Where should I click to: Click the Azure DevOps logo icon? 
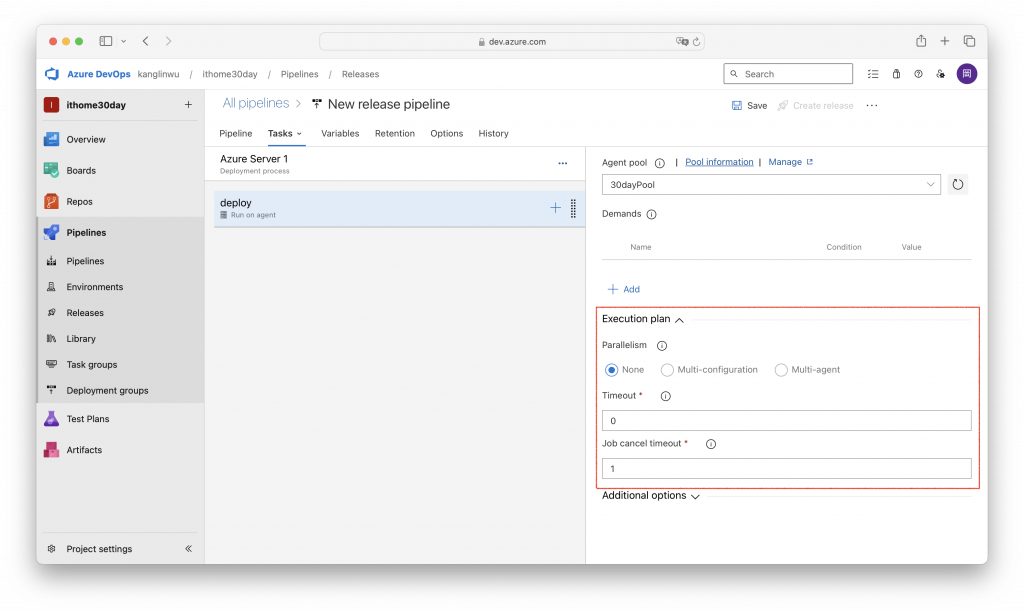[52, 74]
